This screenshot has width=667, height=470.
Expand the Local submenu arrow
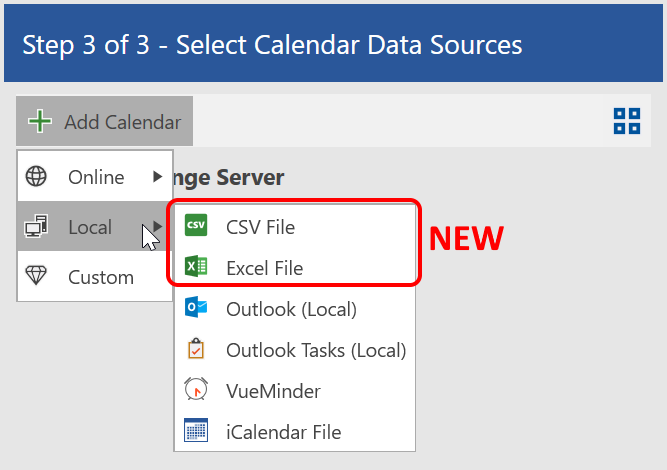pos(158,228)
